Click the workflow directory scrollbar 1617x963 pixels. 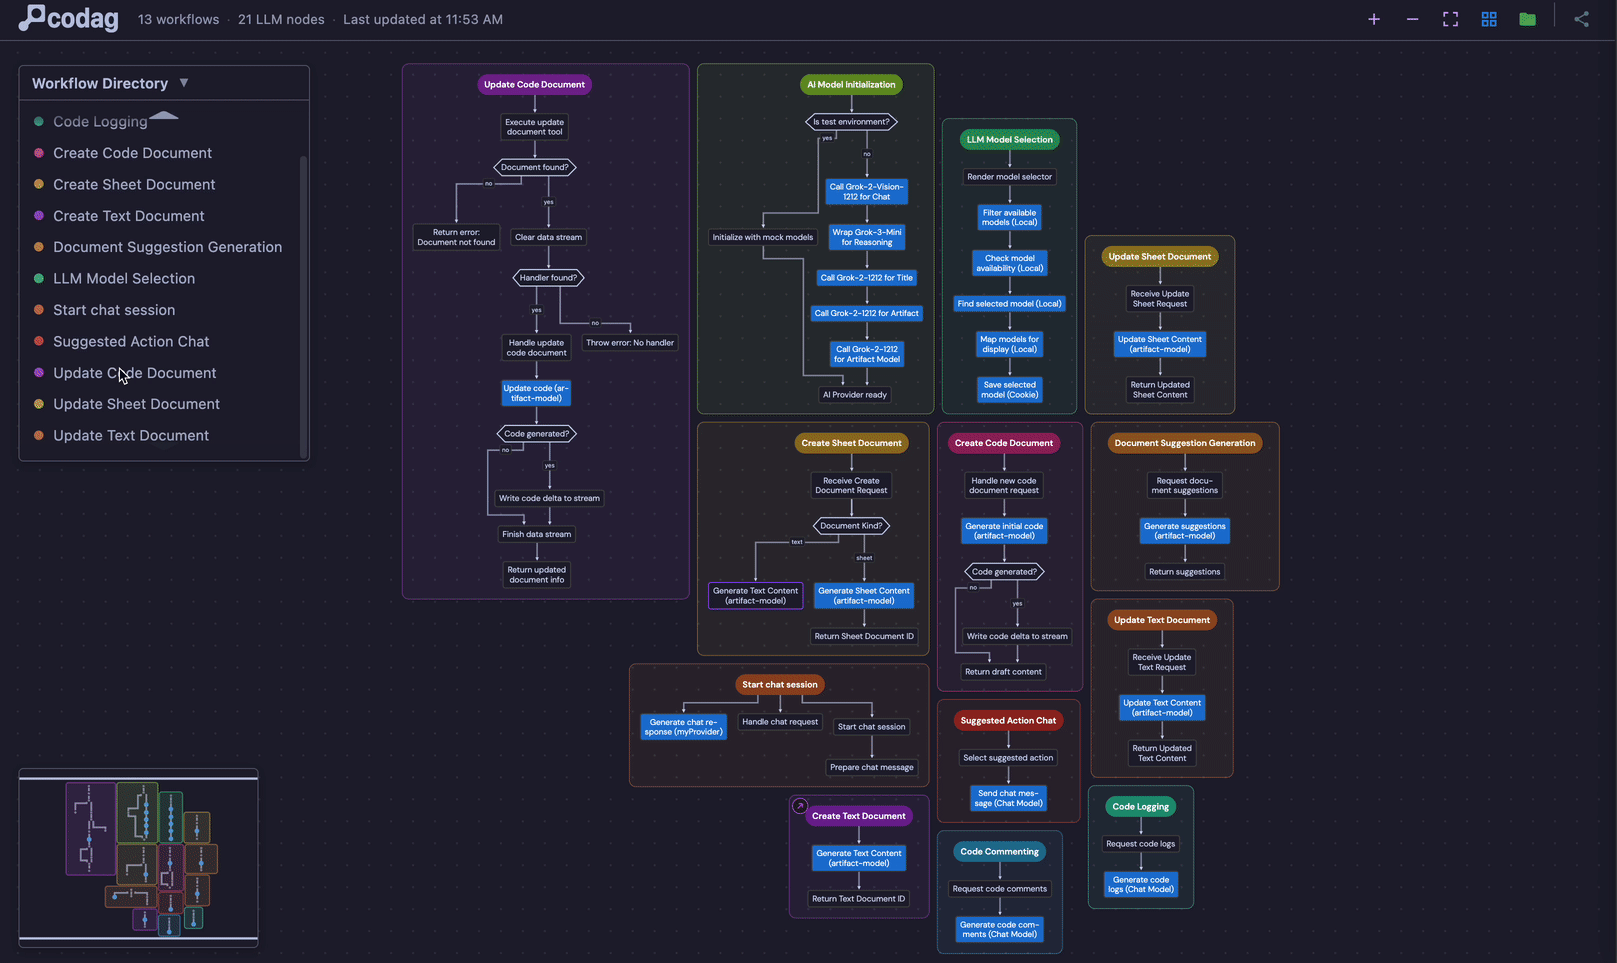pos(303,305)
